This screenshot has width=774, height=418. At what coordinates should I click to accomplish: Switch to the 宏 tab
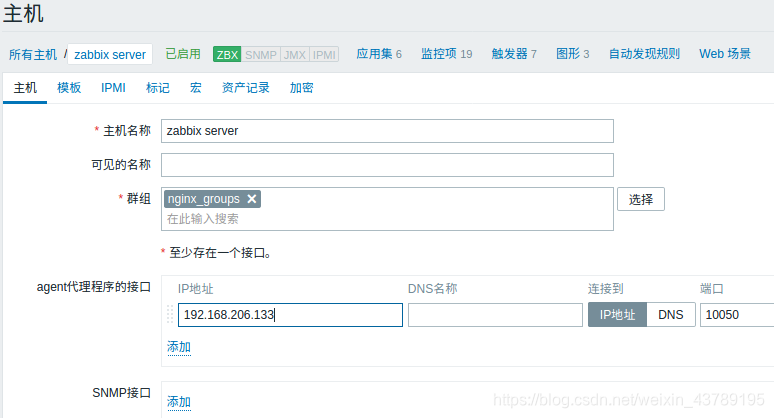tap(196, 88)
